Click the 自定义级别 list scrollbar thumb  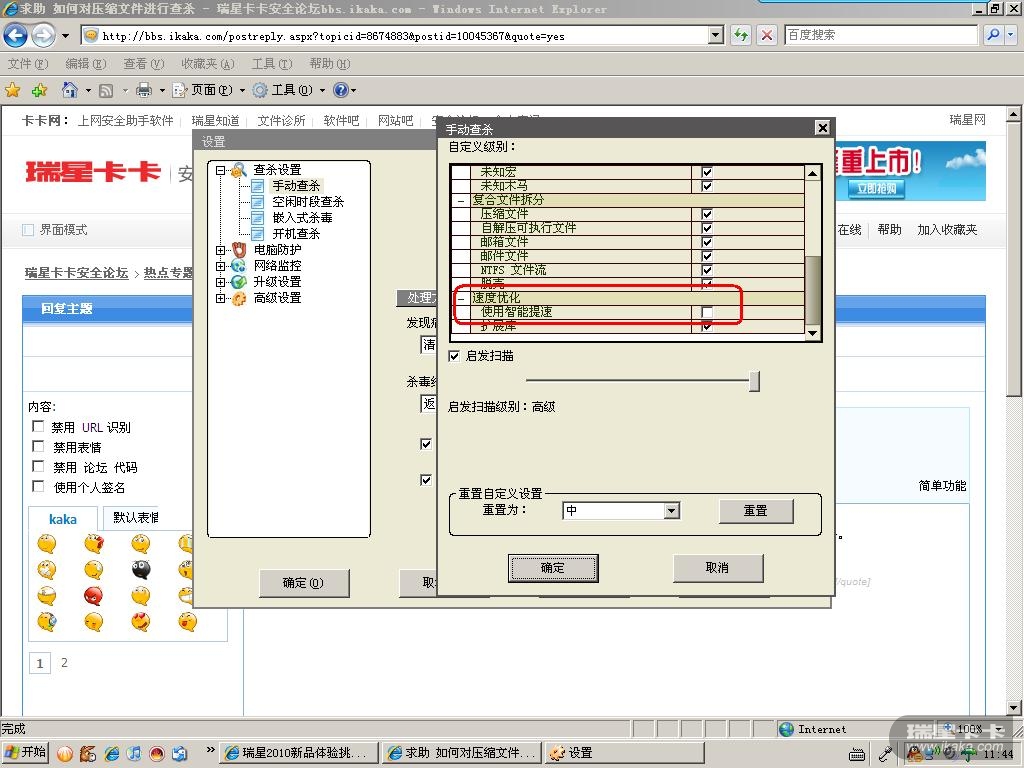pos(812,289)
